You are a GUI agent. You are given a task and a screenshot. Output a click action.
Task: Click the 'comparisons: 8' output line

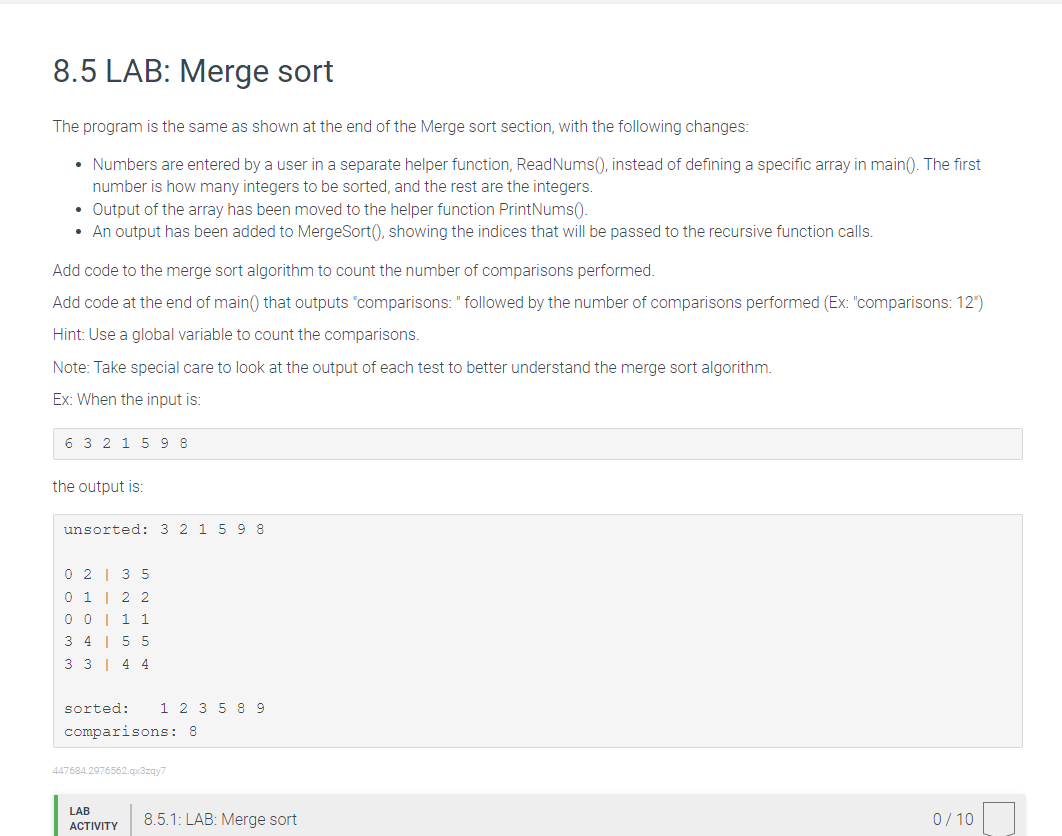128,731
